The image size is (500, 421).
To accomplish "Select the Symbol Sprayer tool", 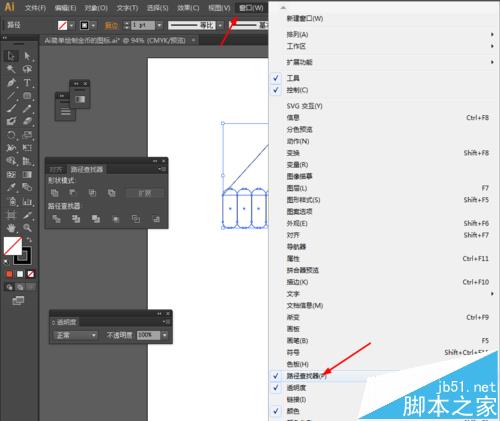I will (11, 201).
